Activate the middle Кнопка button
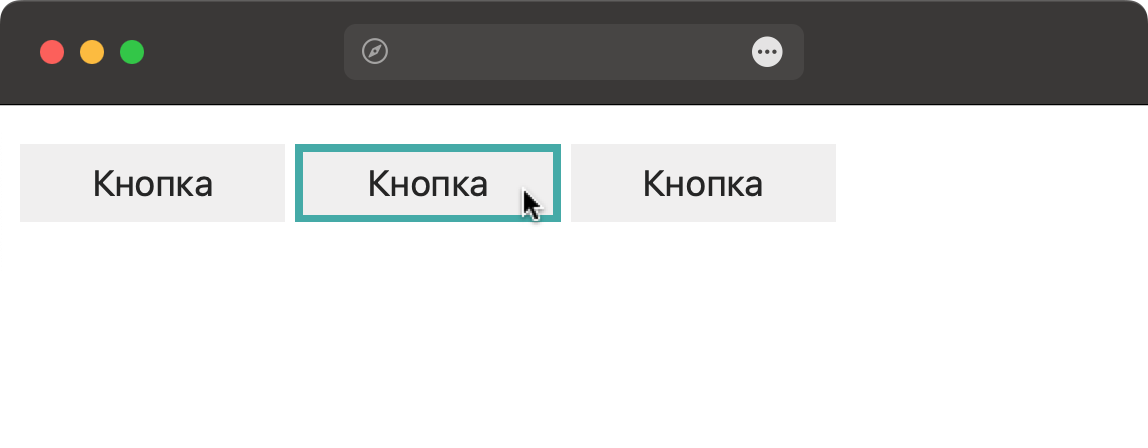Screen dimensions: 1148x448 pyautogui.click(x=428, y=183)
